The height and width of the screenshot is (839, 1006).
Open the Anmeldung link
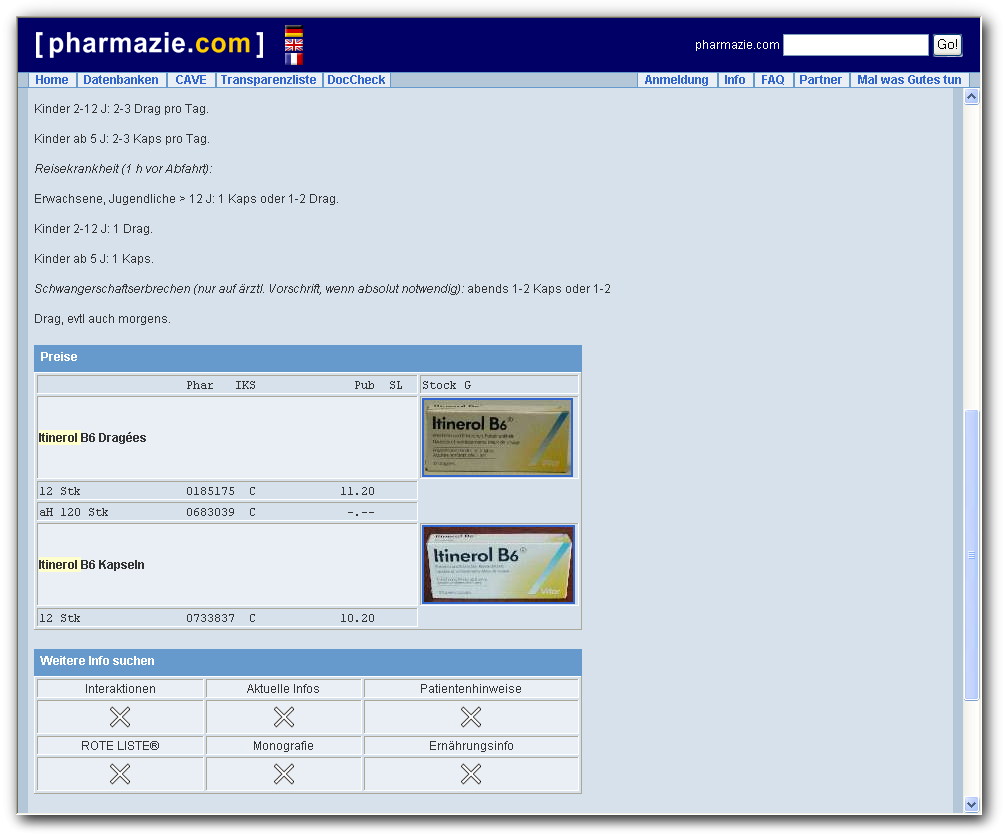pyautogui.click(x=677, y=80)
